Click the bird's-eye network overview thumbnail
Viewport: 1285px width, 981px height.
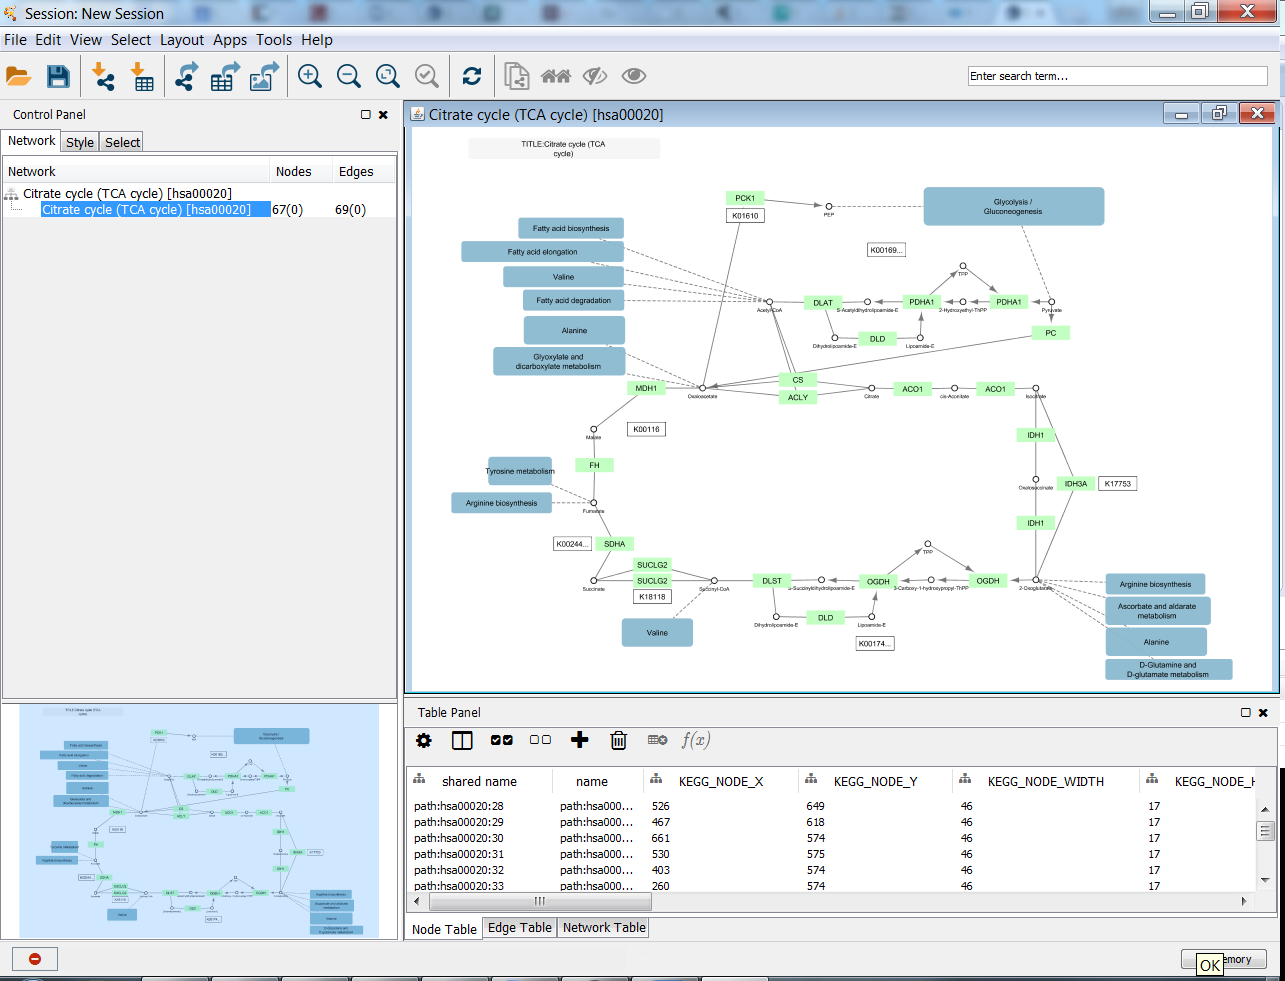click(x=199, y=821)
